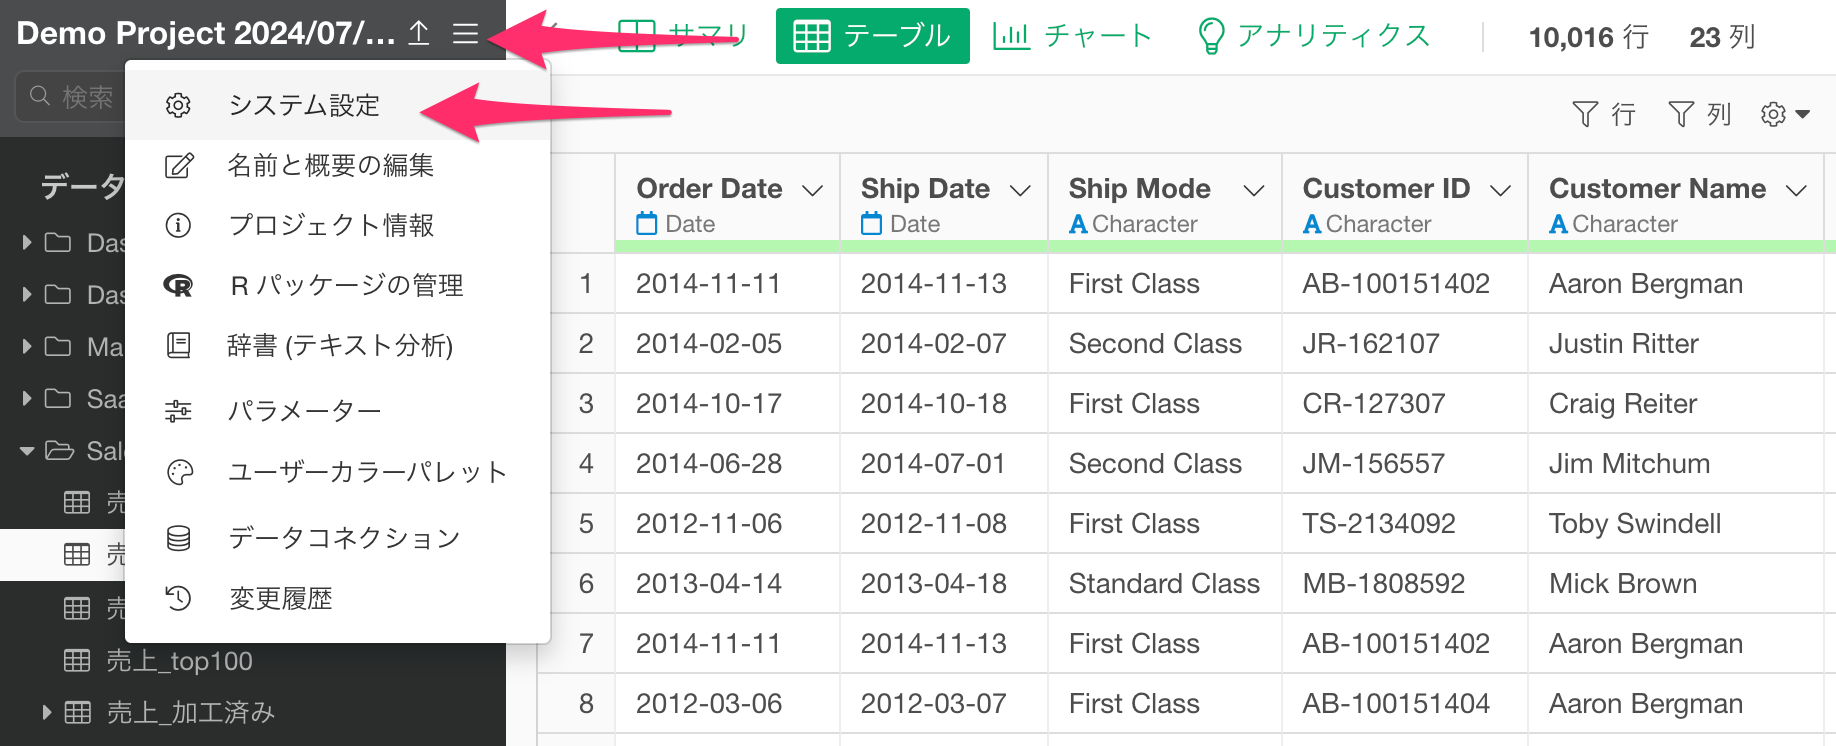This screenshot has width=1836, height=746.
Task: Open the 列 column filter button
Action: pos(1699,114)
